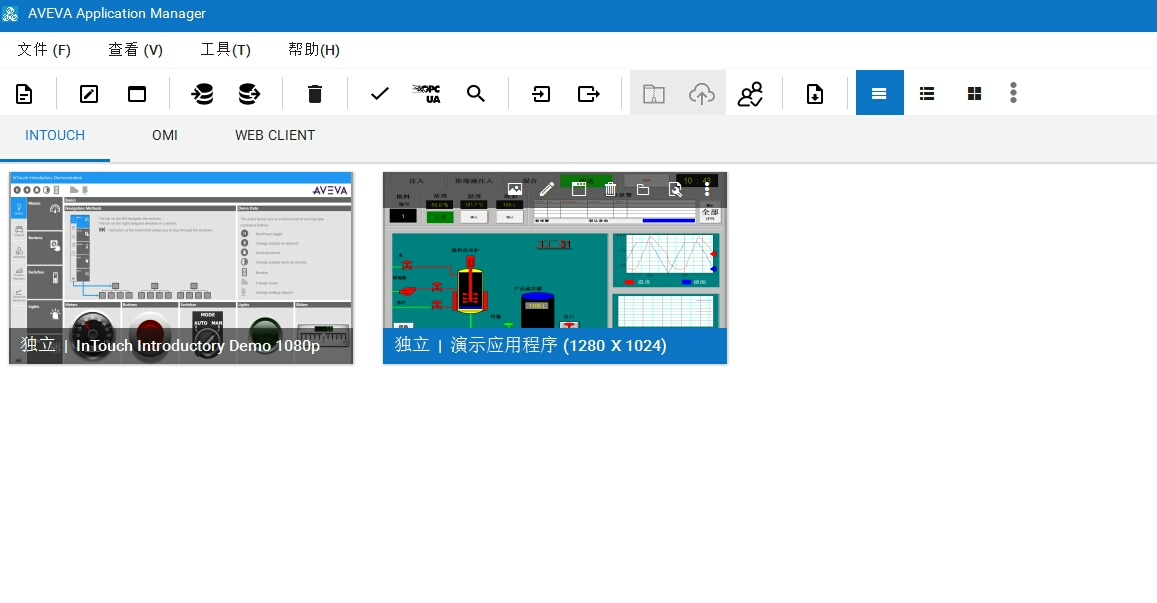Click document wrench icon on demo app card
This screenshot has width=1157, height=603.
(x=675, y=190)
